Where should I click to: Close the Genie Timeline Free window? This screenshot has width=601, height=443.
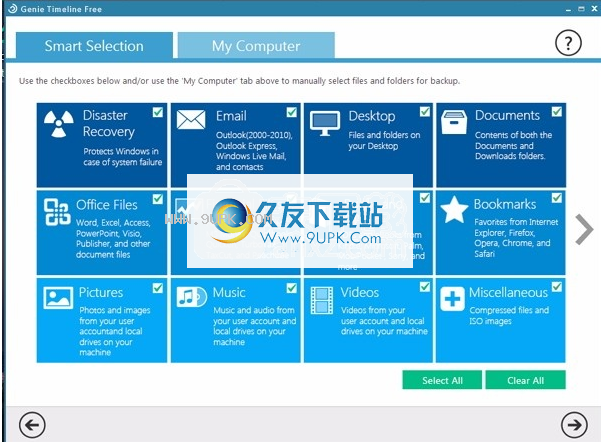pyautogui.click(x=594, y=8)
